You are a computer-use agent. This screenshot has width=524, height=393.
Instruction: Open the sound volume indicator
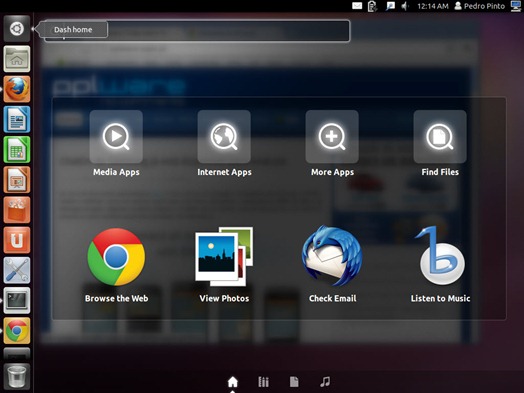(x=405, y=6)
